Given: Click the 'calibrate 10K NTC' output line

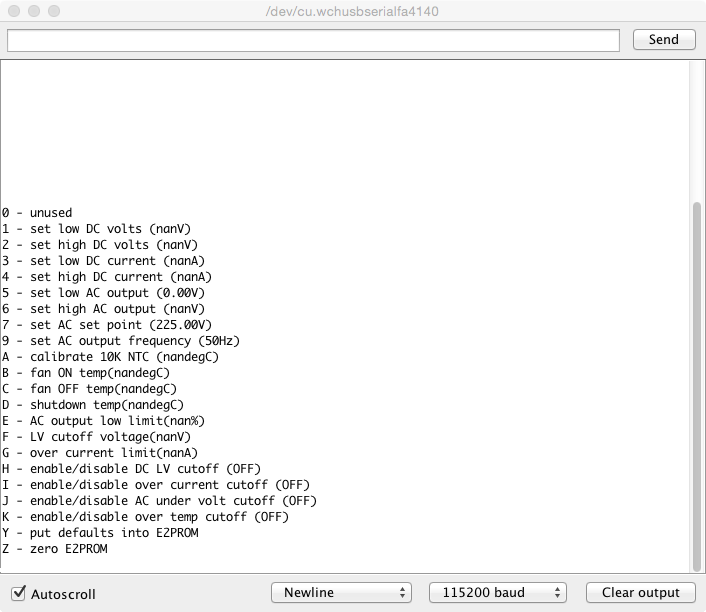Looking at the screenshot, I should (110, 357).
